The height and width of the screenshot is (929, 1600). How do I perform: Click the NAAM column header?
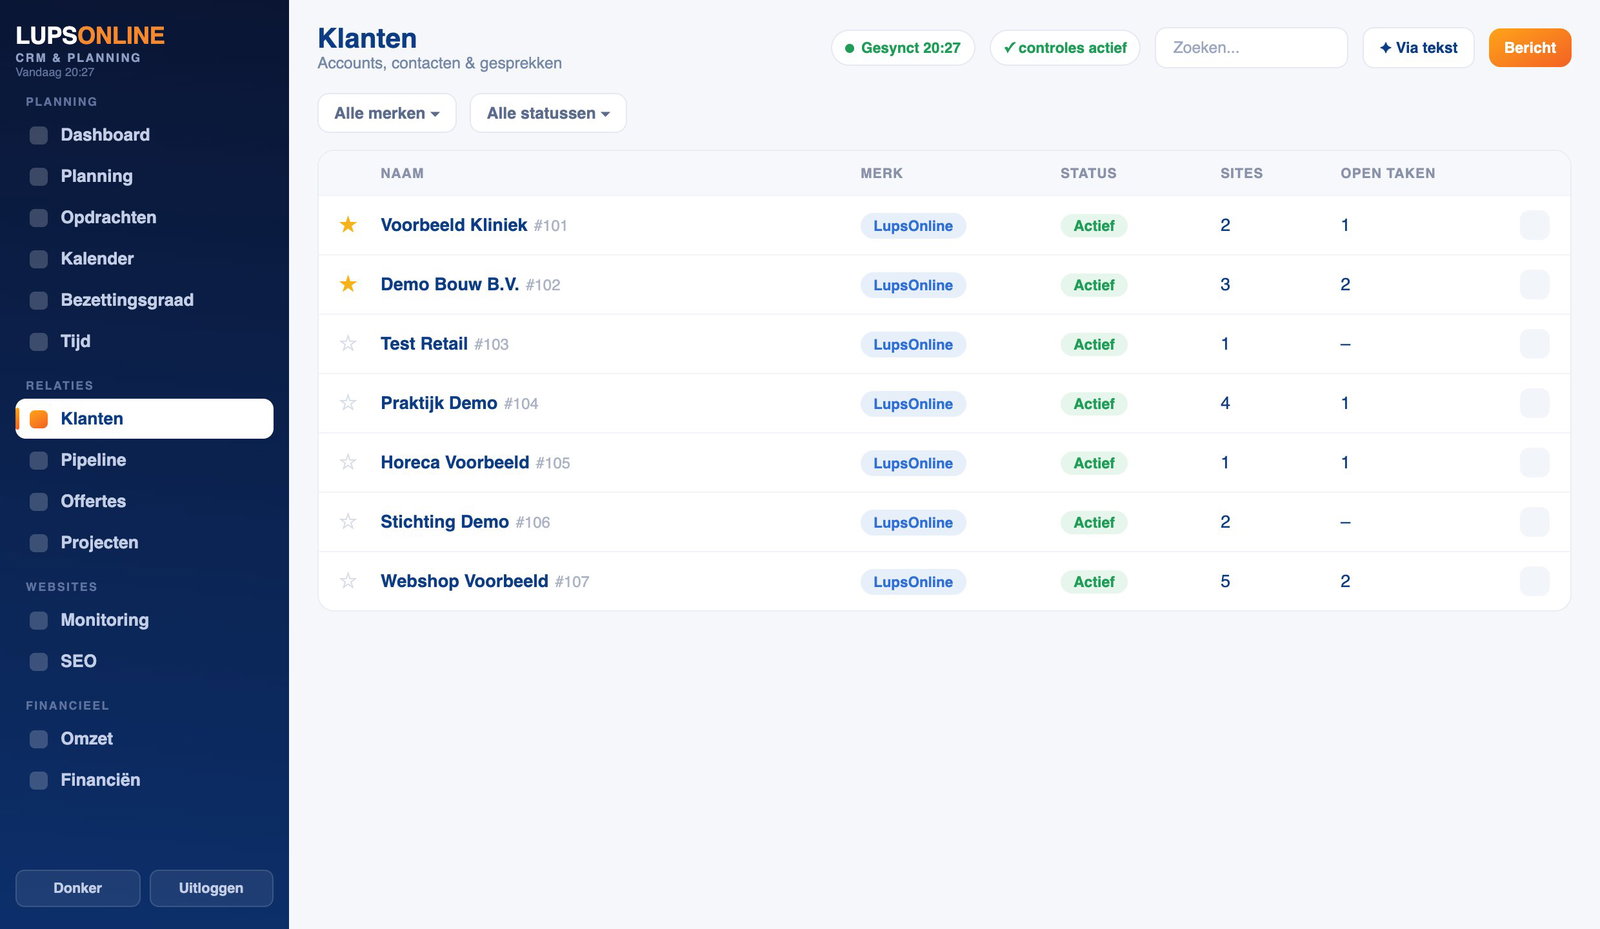[402, 173]
